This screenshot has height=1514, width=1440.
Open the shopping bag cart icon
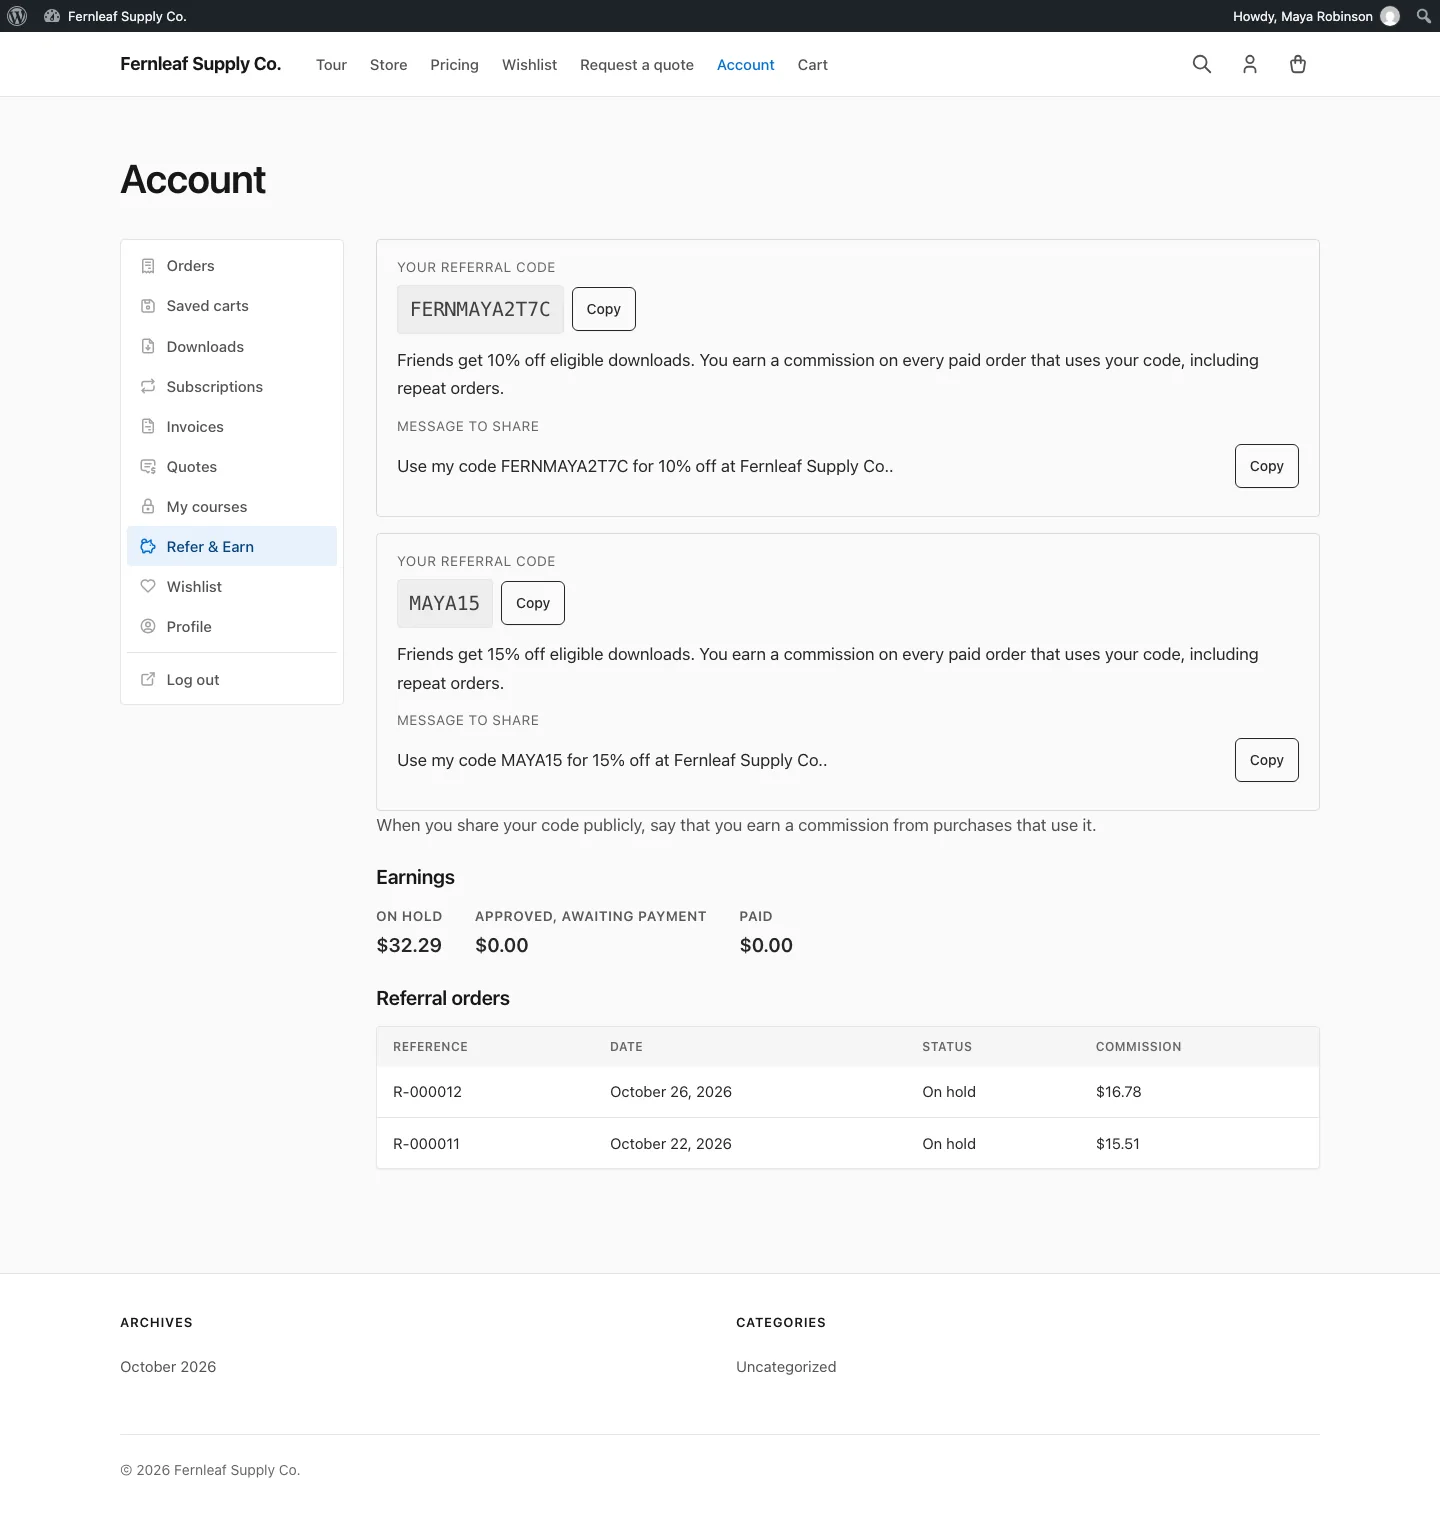1298,64
